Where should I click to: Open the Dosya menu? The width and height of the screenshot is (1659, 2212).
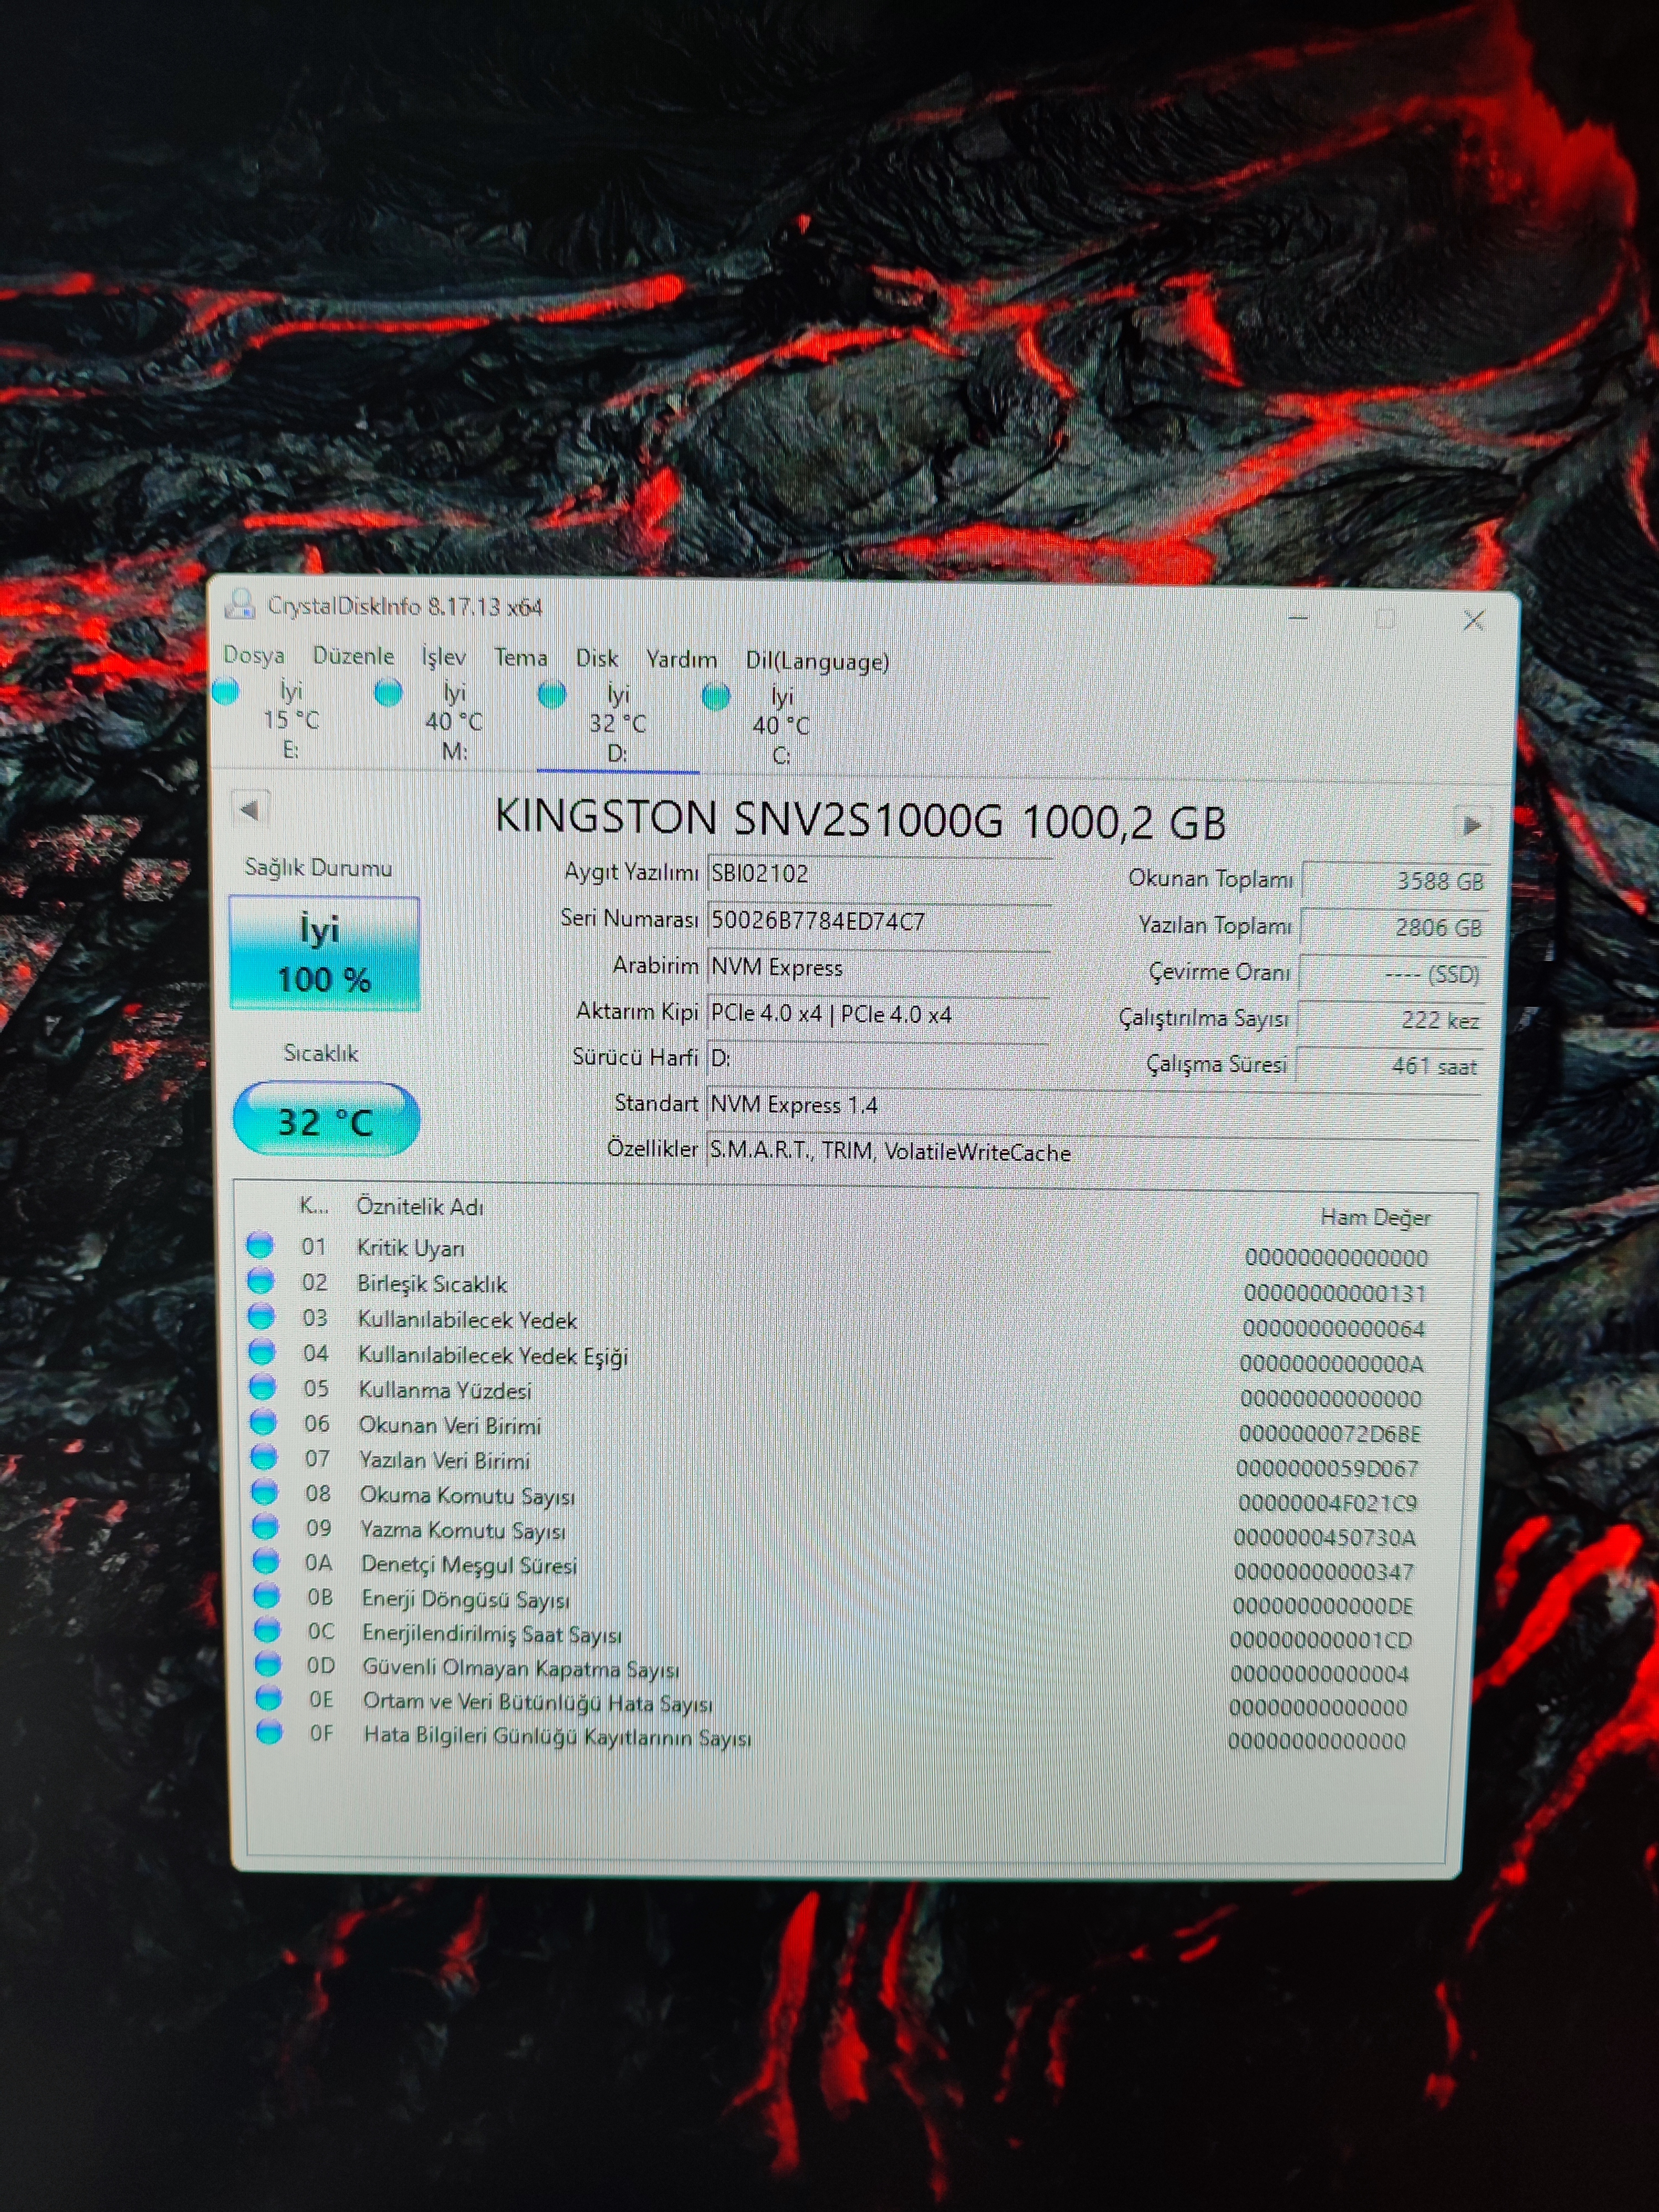pyautogui.click(x=253, y=655)
